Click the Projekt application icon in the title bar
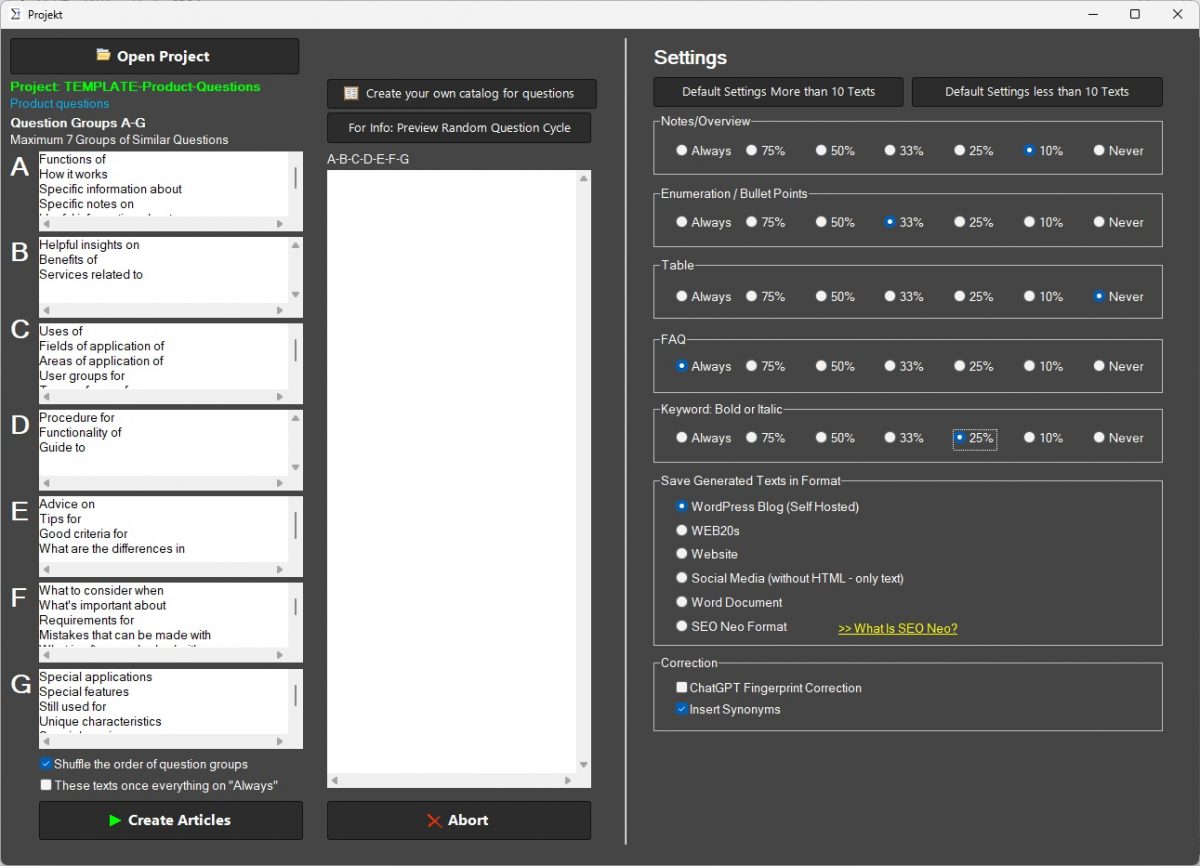Viewport: 1200px width, 866px height. pos(14,14)
